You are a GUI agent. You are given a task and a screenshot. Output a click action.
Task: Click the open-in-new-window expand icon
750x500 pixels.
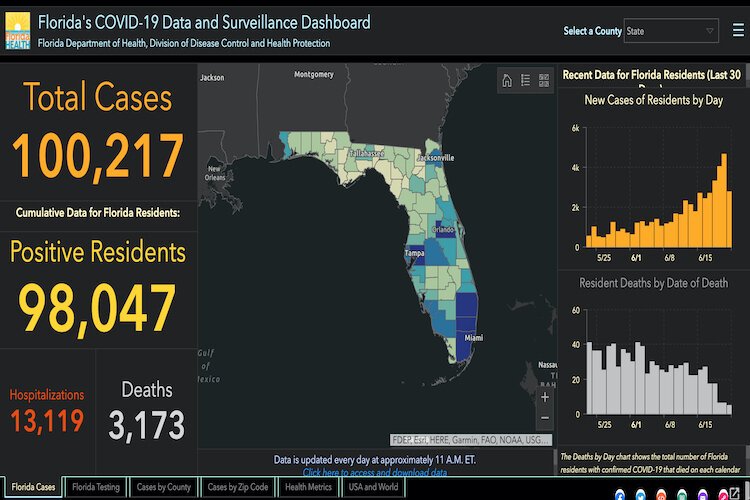735,493
